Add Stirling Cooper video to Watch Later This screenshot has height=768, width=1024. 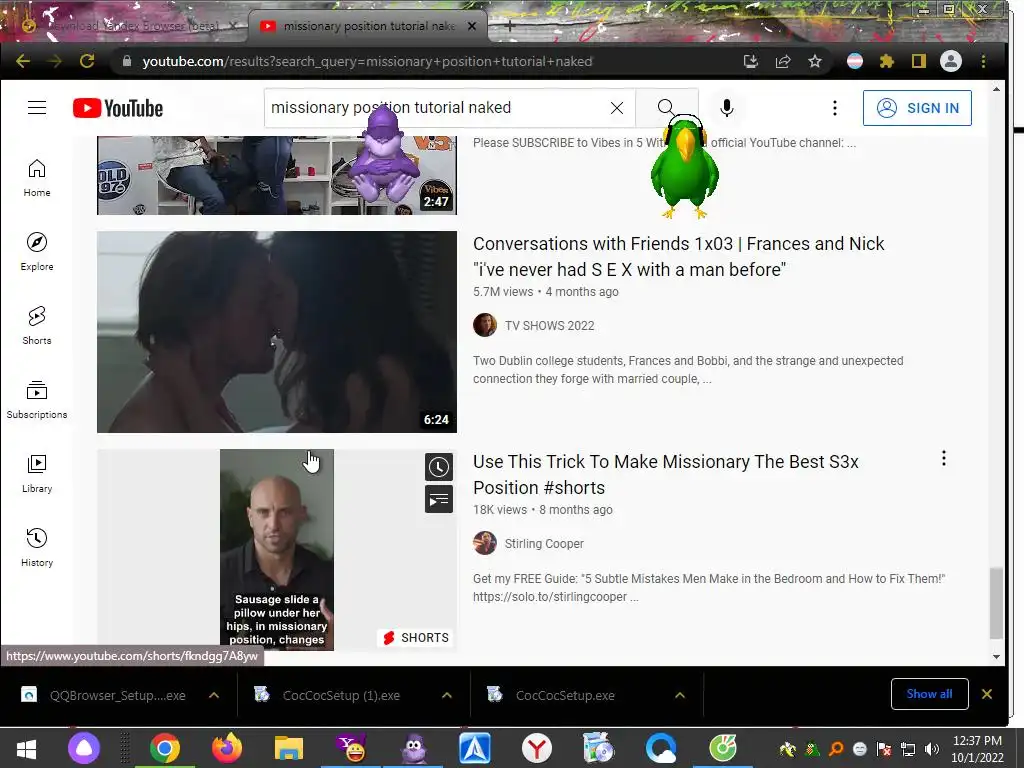click(x=439, y=467)
